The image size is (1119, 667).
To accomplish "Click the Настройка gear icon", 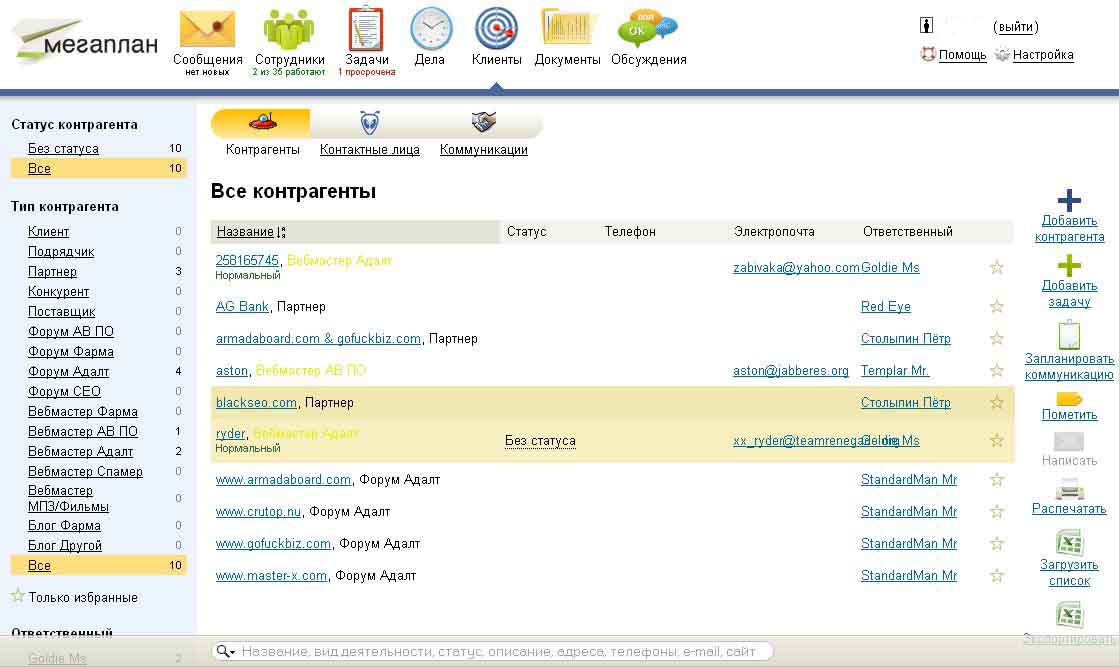I will (x=1002, y=54).
